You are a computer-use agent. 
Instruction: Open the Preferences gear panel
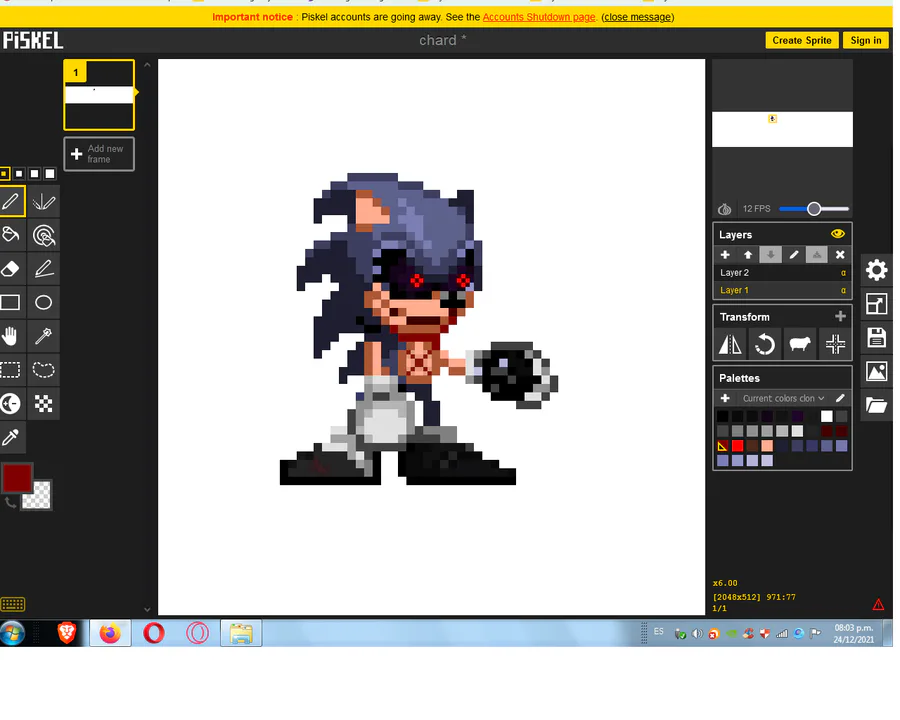[876, 270]
